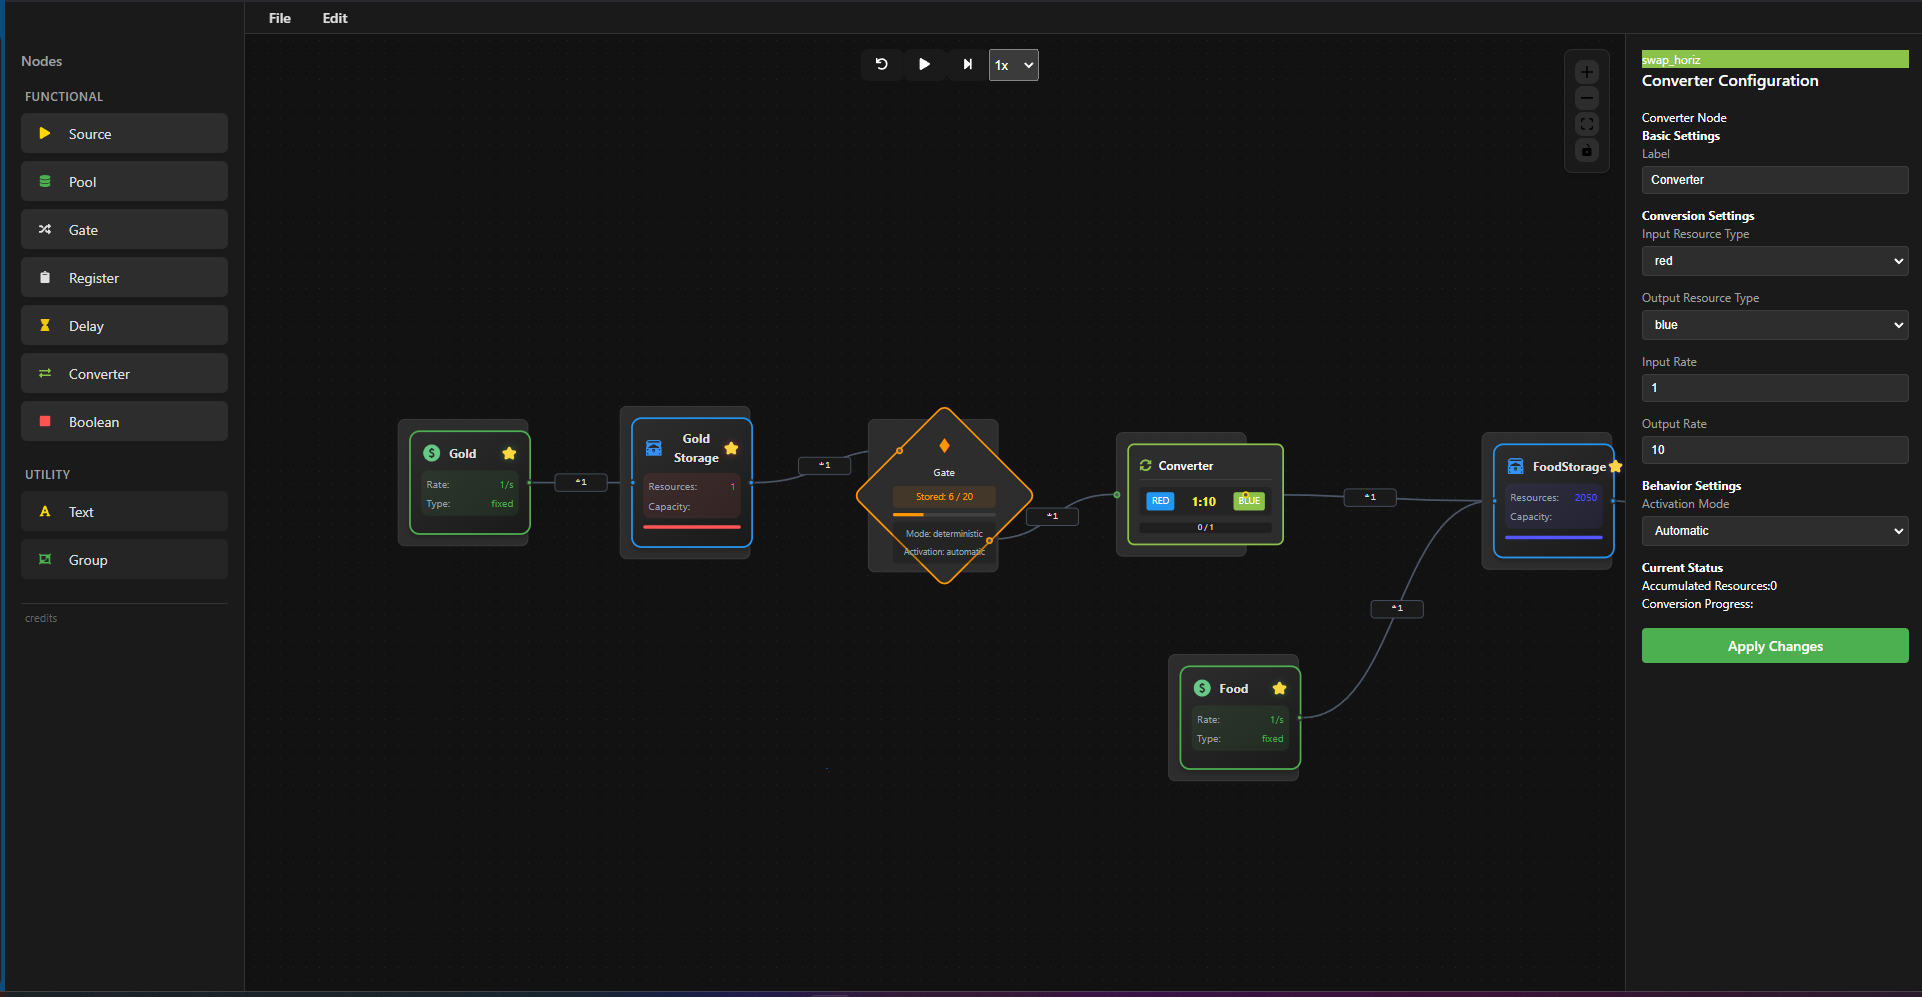This screenshot has height=997, width=1922.
Task: Add a Delay node from sidebar
Action: click(124, 326)
